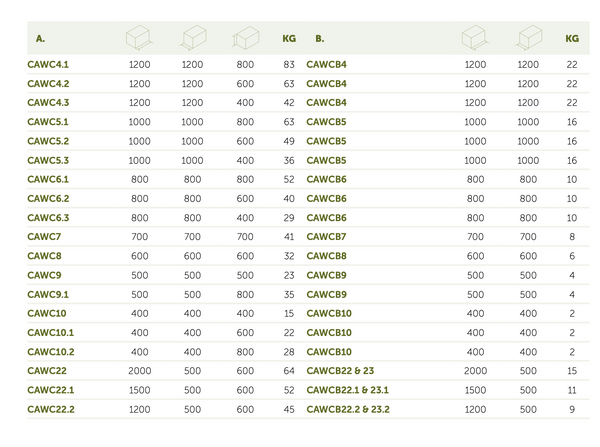Click the CAWCB22.2 & 23.2 label
Image resolution: width=600 pixels, height=447 pixels.
tap(348, 409)
